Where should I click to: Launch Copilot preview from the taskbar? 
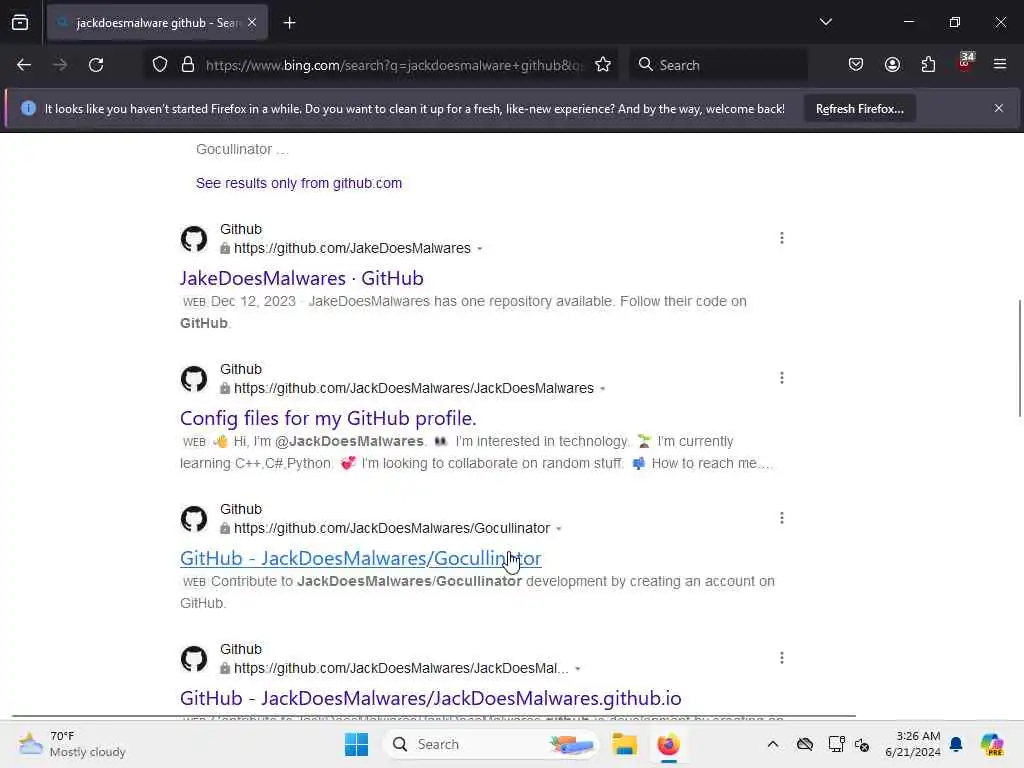click(x=992, y=744)
